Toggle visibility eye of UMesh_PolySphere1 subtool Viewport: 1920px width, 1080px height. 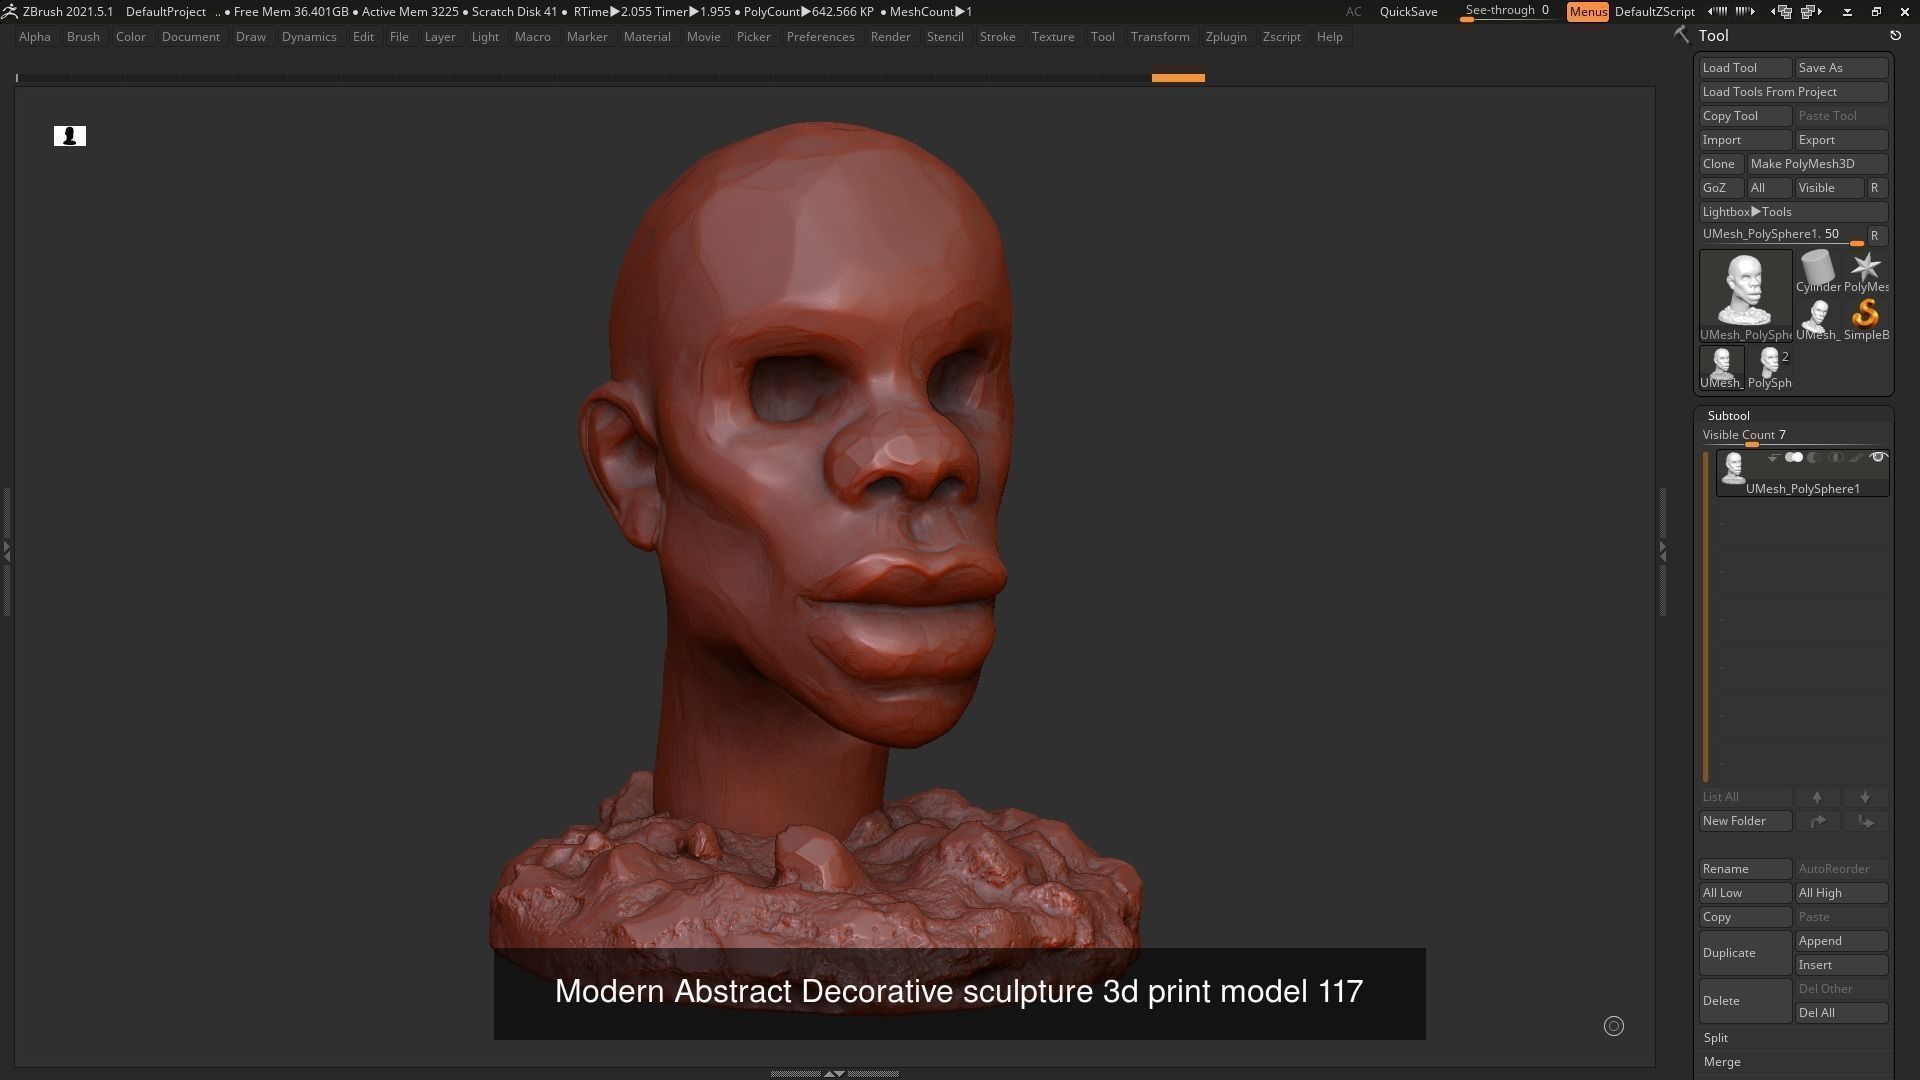pyautogui.click(x=1878, y=458)
